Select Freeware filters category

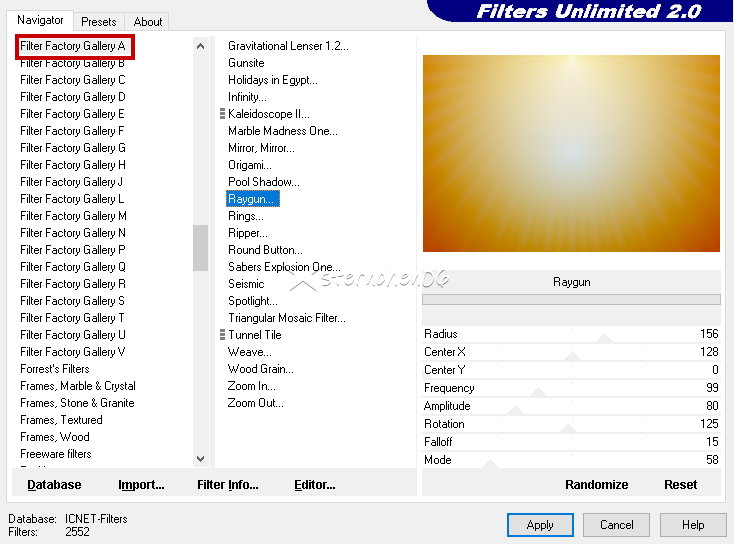pos(55,454)
